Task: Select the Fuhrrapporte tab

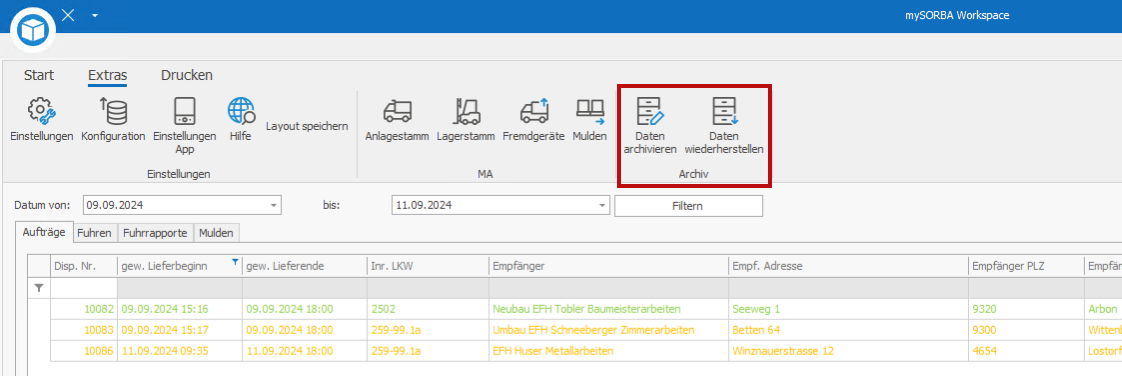Action: (x=155, y=232)
